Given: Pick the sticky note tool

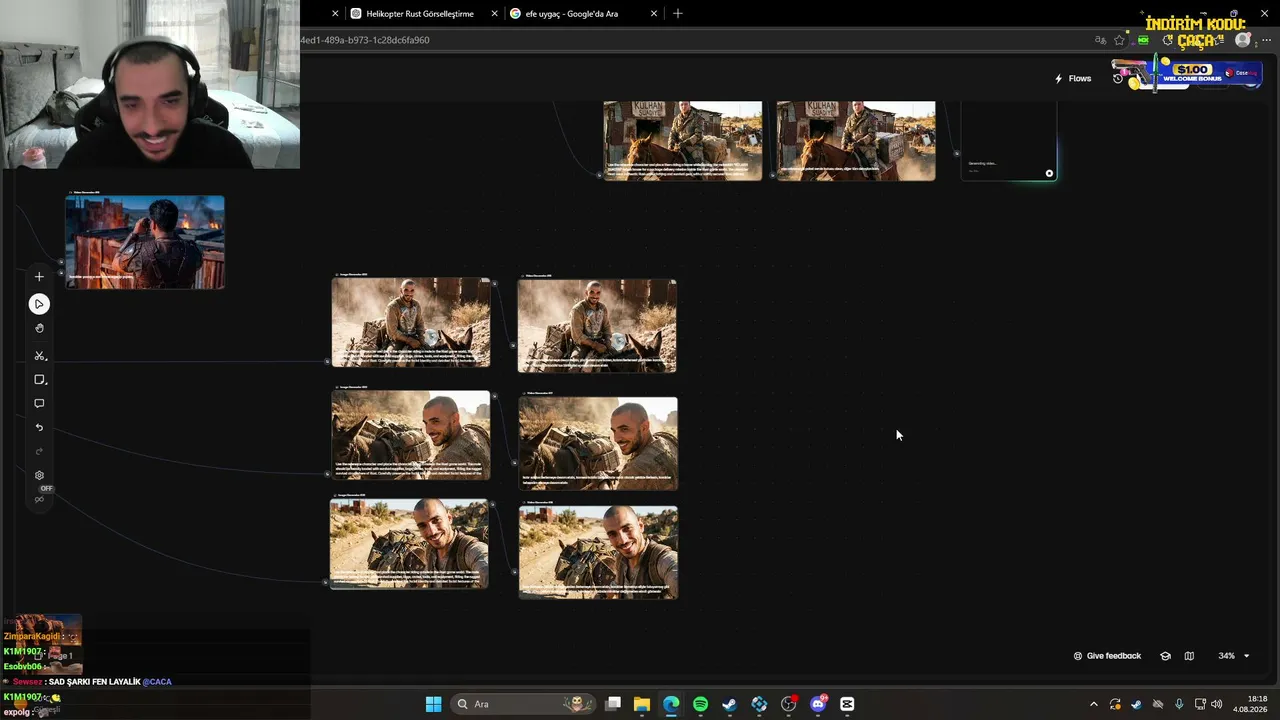Looking at the screenshot, I should (x=39, y=380).
